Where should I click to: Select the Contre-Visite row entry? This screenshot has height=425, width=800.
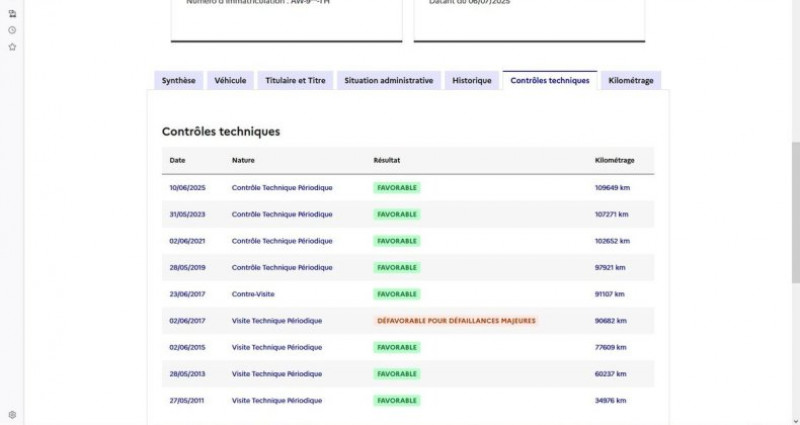click(253, 294)
